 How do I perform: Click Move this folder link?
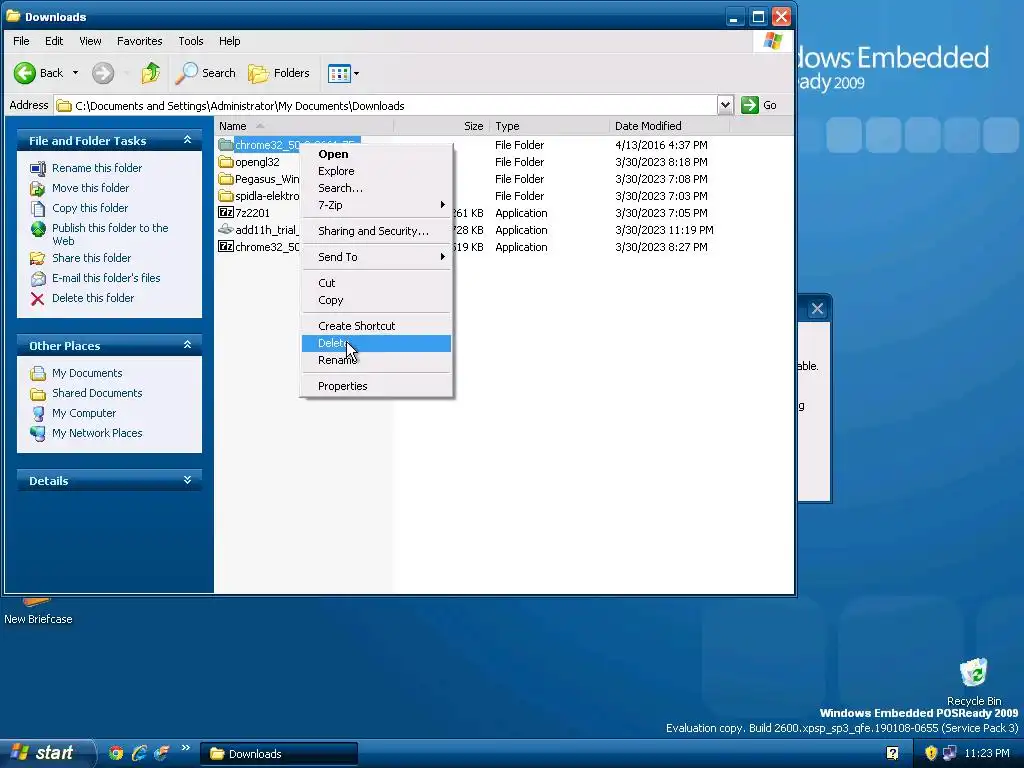pyautogui.click(x=91, y=188)
